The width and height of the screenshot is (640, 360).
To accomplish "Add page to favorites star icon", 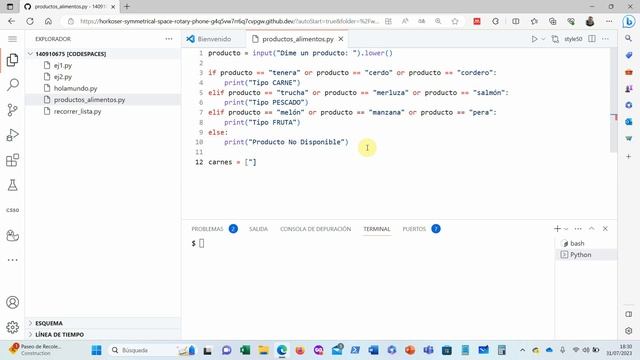I will [x=455, y=21].
